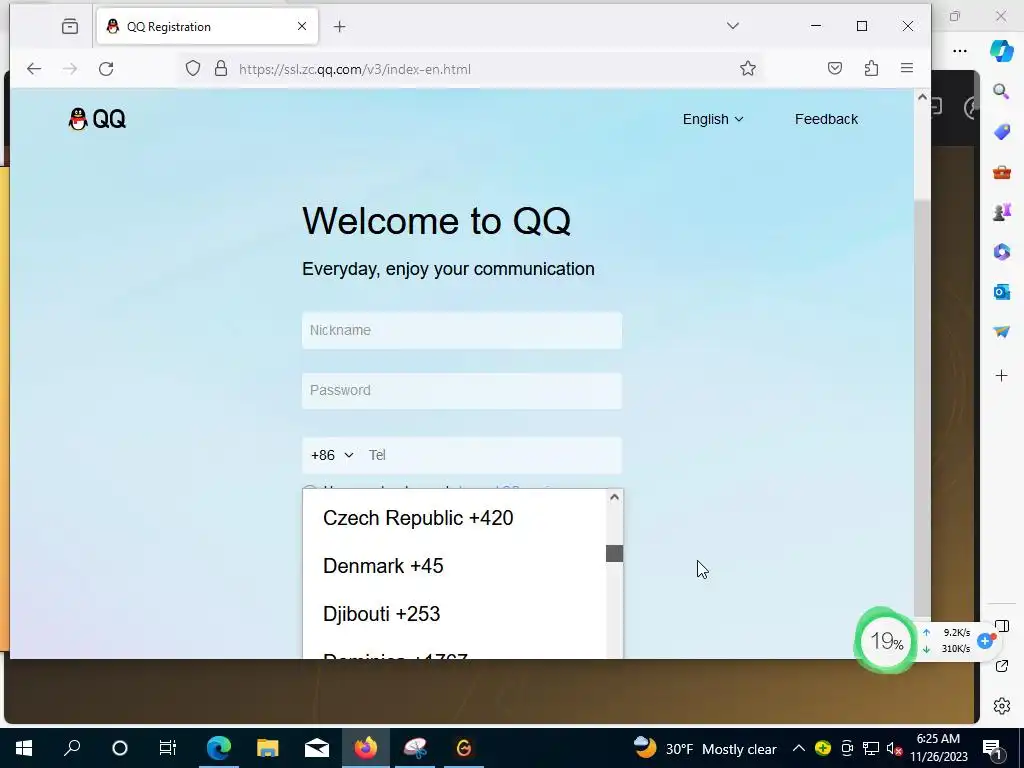The width and height of the screenshot is (1024, 768).
Task: Open Cortana circle on taskbar
Action: [x=120, y=748]
